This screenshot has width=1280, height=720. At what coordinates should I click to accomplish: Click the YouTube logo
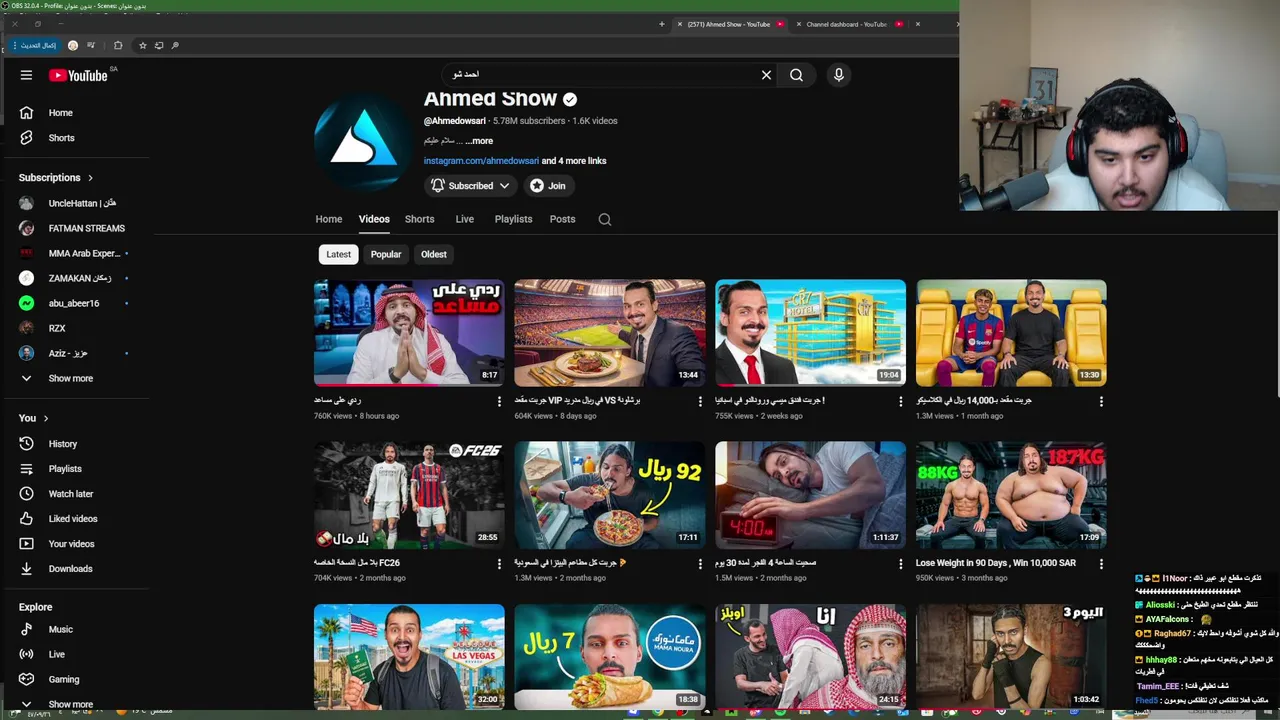[x=78, y=75]
